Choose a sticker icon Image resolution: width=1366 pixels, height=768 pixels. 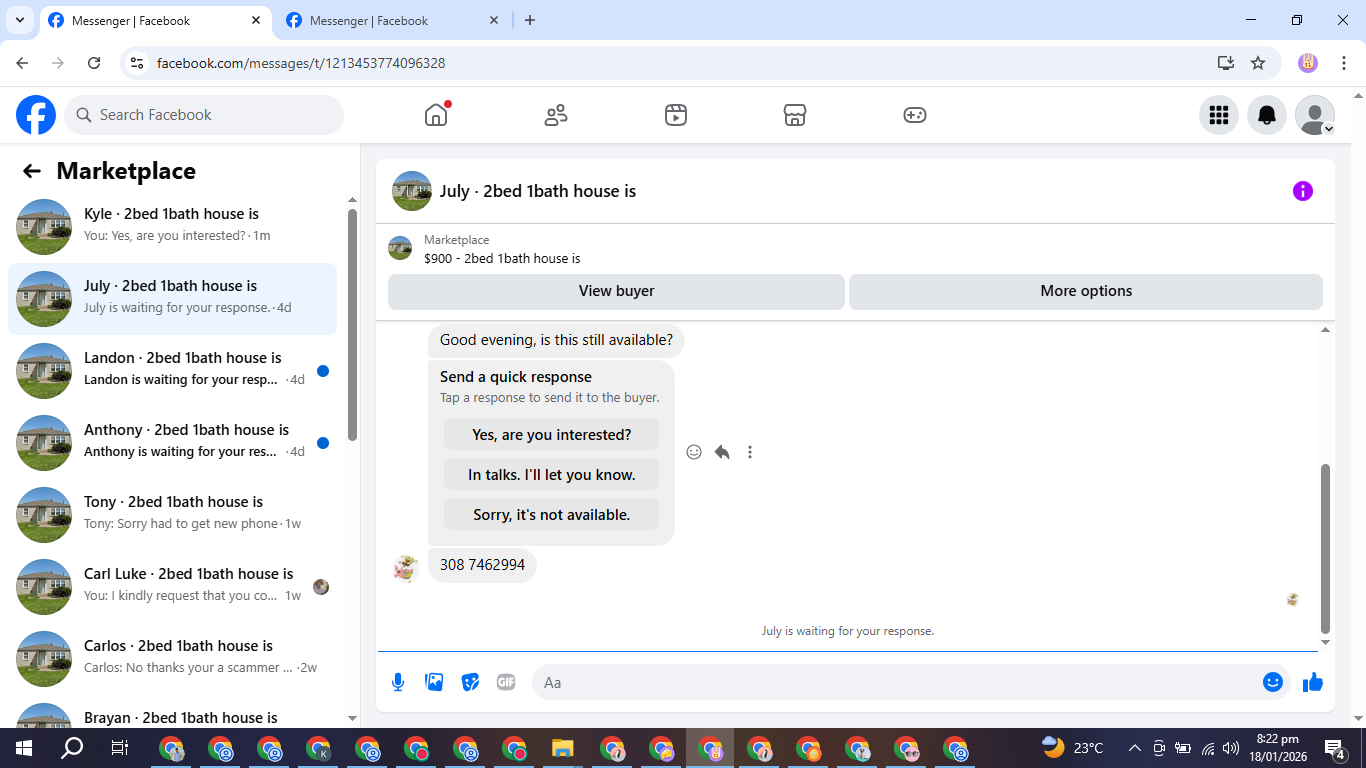click(x=470, y=682)
